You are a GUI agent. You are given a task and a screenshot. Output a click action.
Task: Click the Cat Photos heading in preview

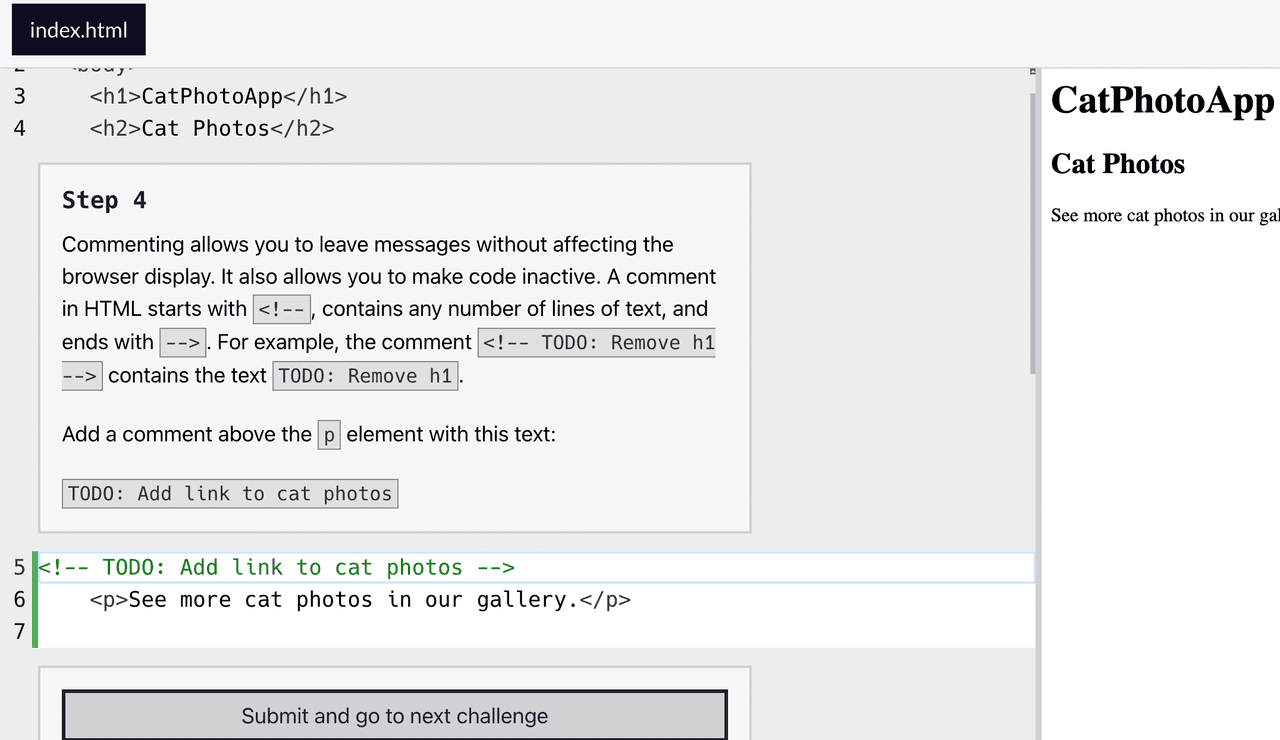click(x=1117, y=164)
